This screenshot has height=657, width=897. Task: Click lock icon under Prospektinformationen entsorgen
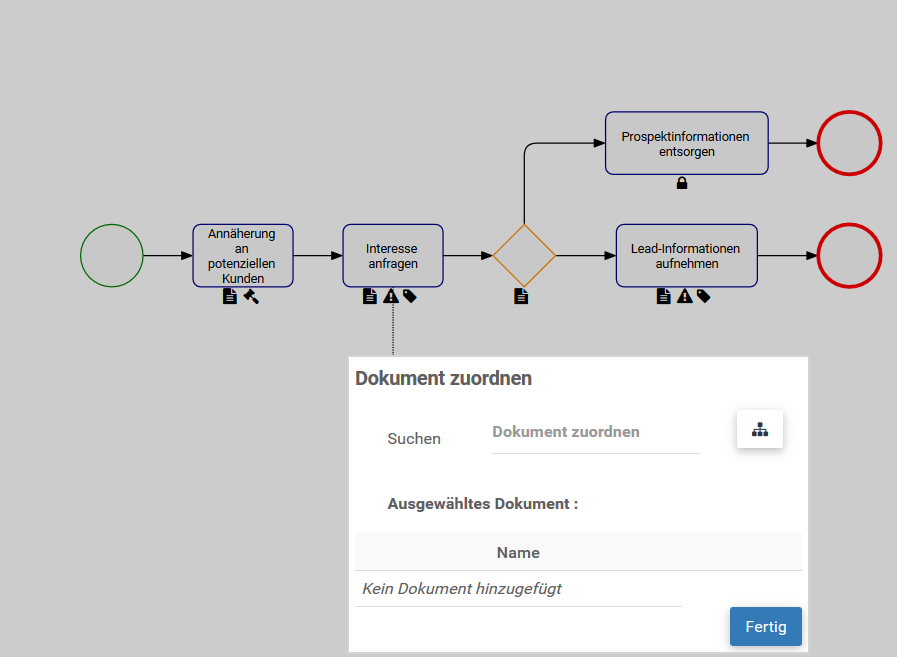click(x=682, y=183)
